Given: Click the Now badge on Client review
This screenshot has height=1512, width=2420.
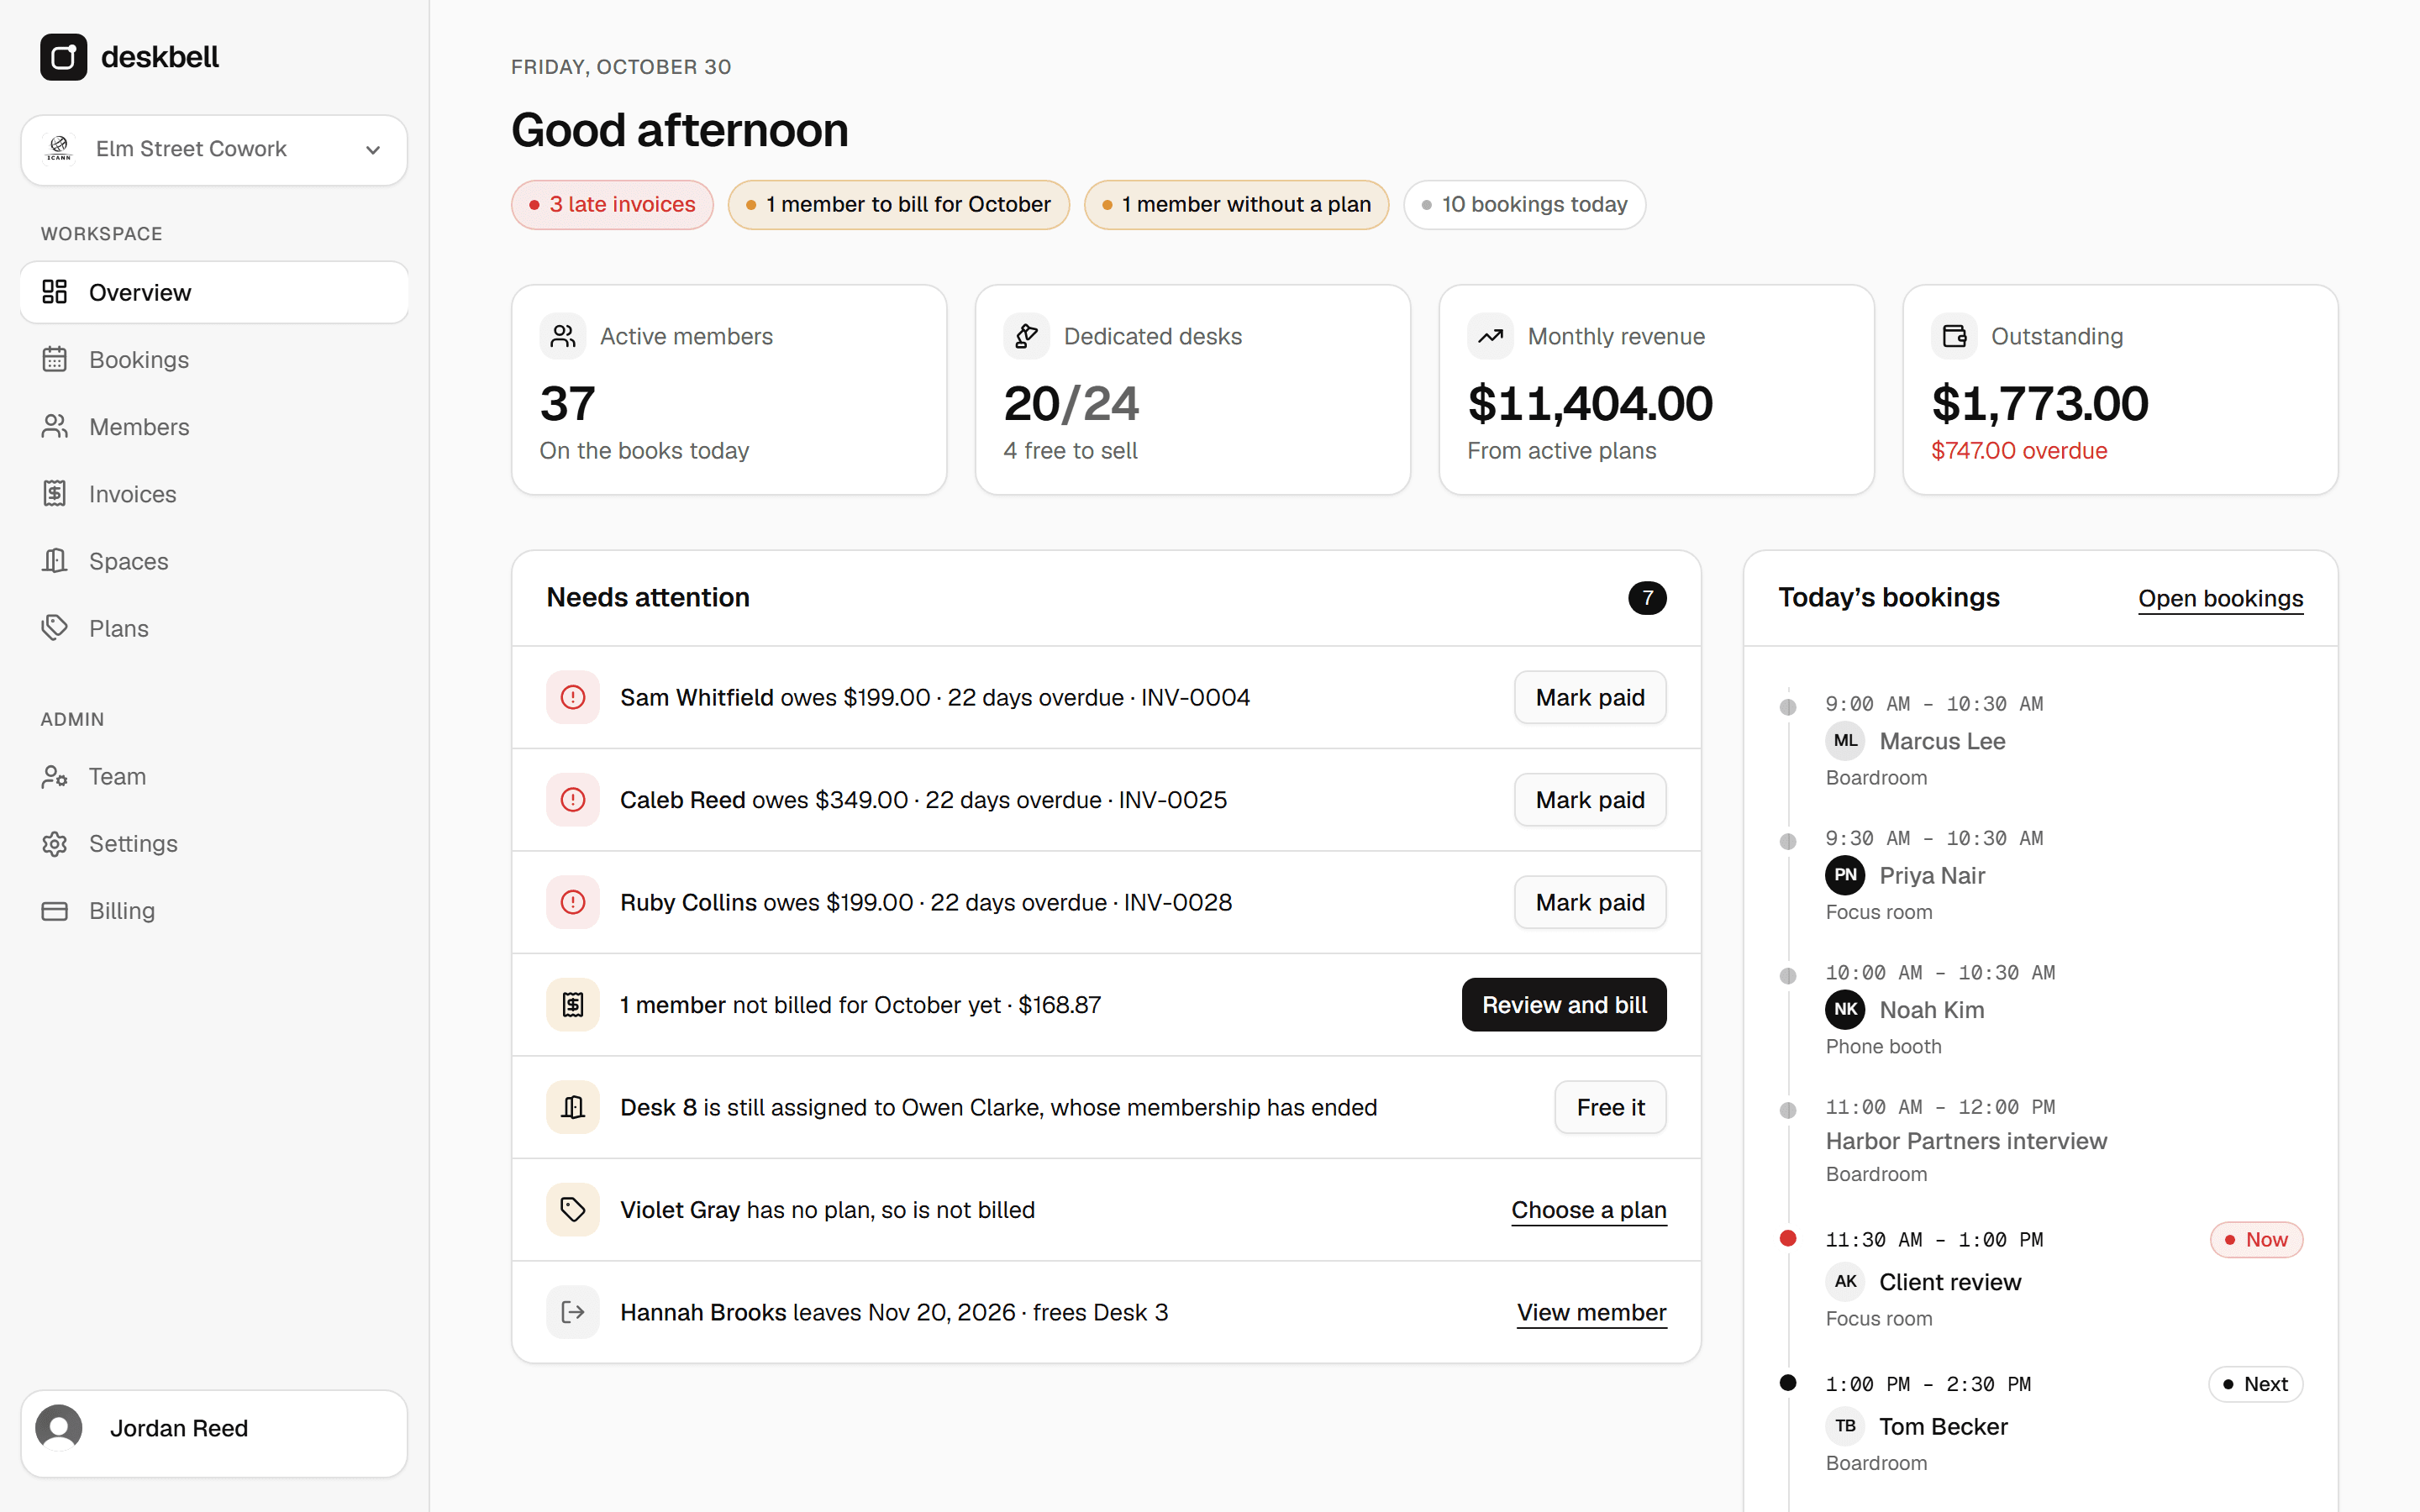Looking at the screenshot, I should 2256,1240.
